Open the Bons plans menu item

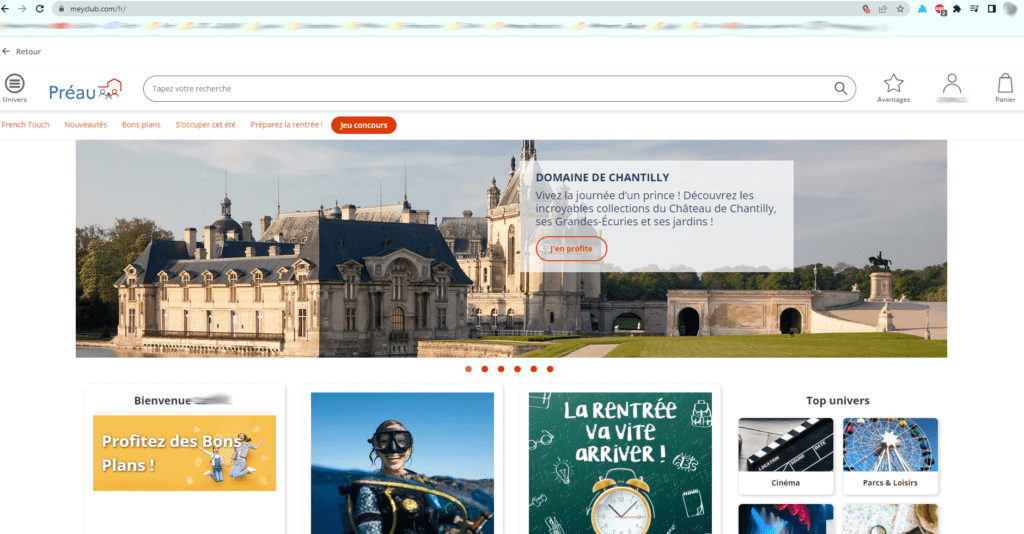(x=141, y=125)
